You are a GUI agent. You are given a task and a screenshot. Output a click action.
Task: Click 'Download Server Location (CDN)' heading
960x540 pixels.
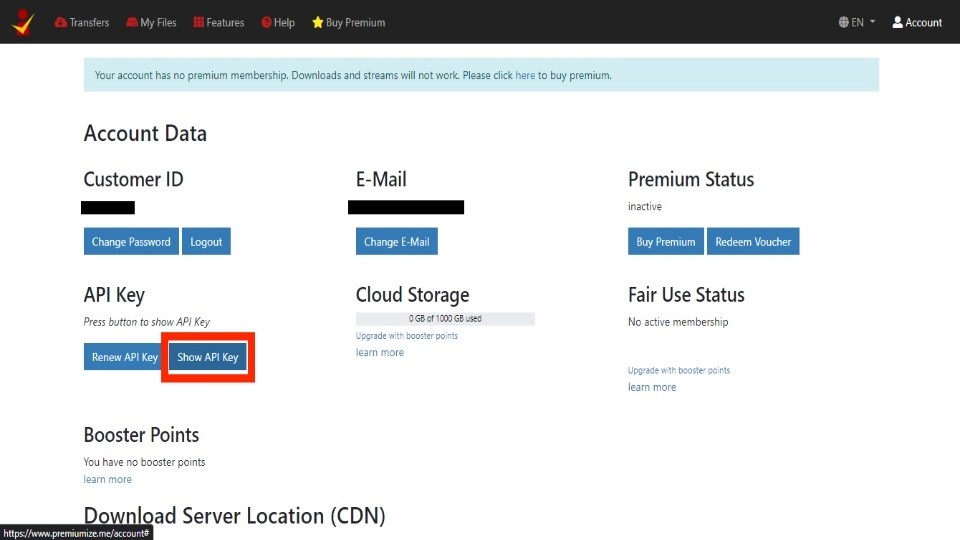[x=234, y=516]
